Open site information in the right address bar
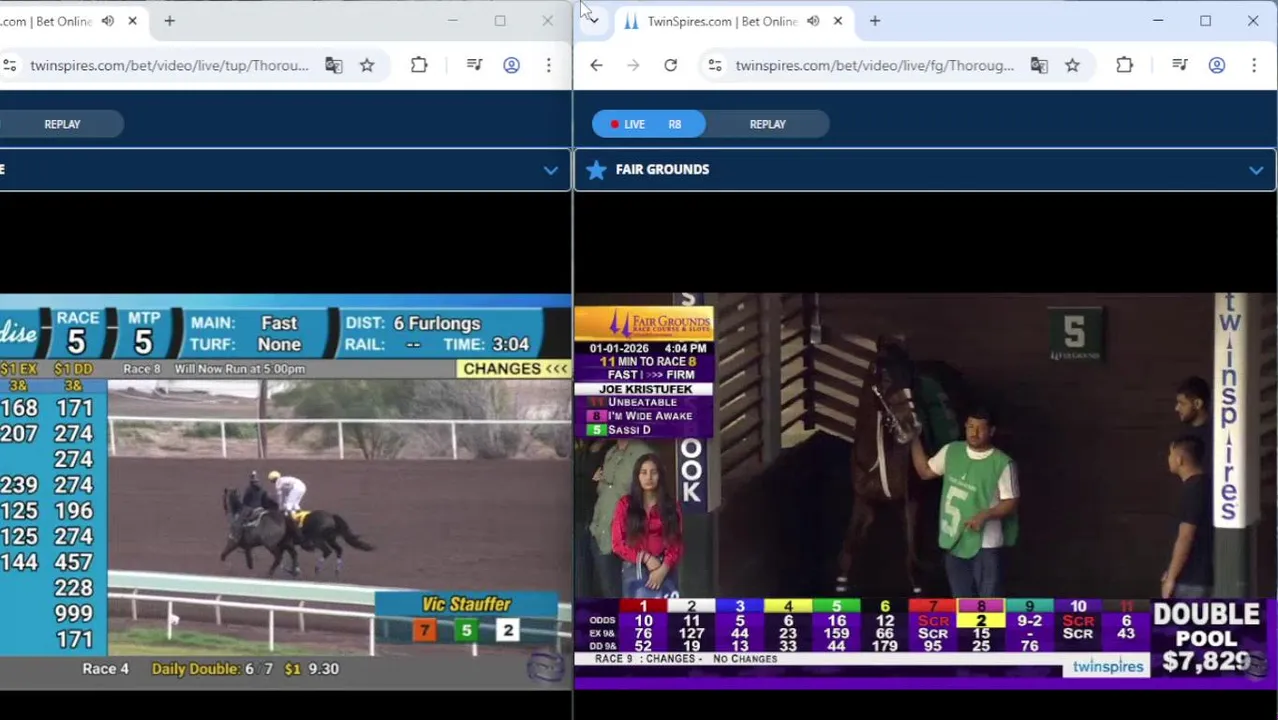This screenshot has height=720, width=1278. [x=714, y=65]
